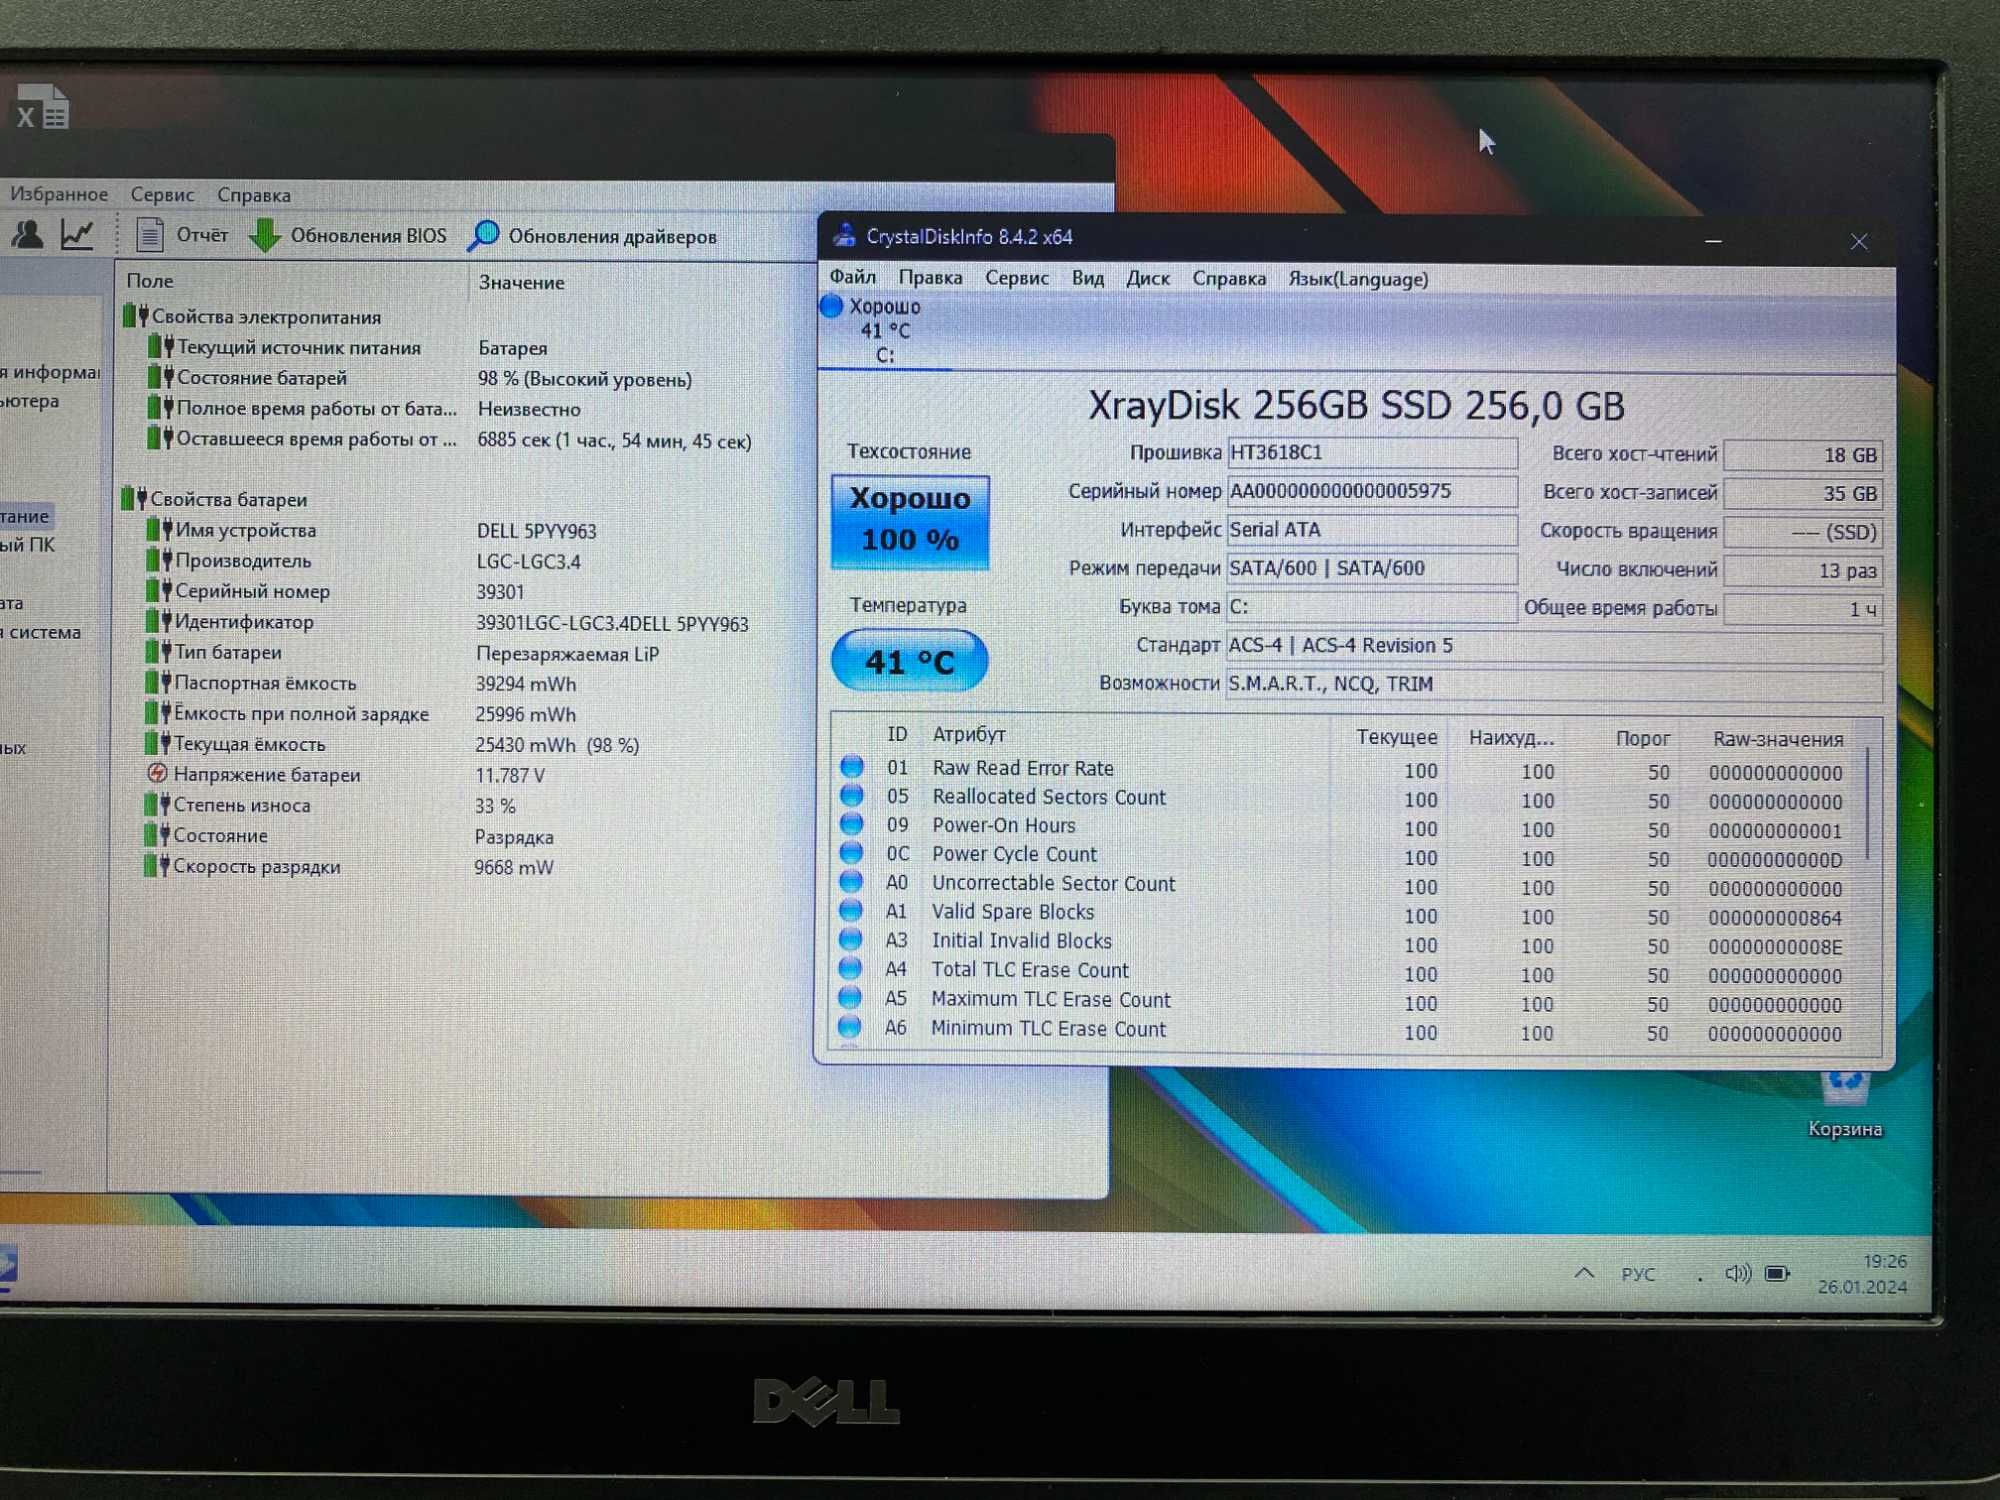Select the Свойства батареи group row
Image resolution: width=2000 pixels, height=1500 pixels.
click(214, 499)
